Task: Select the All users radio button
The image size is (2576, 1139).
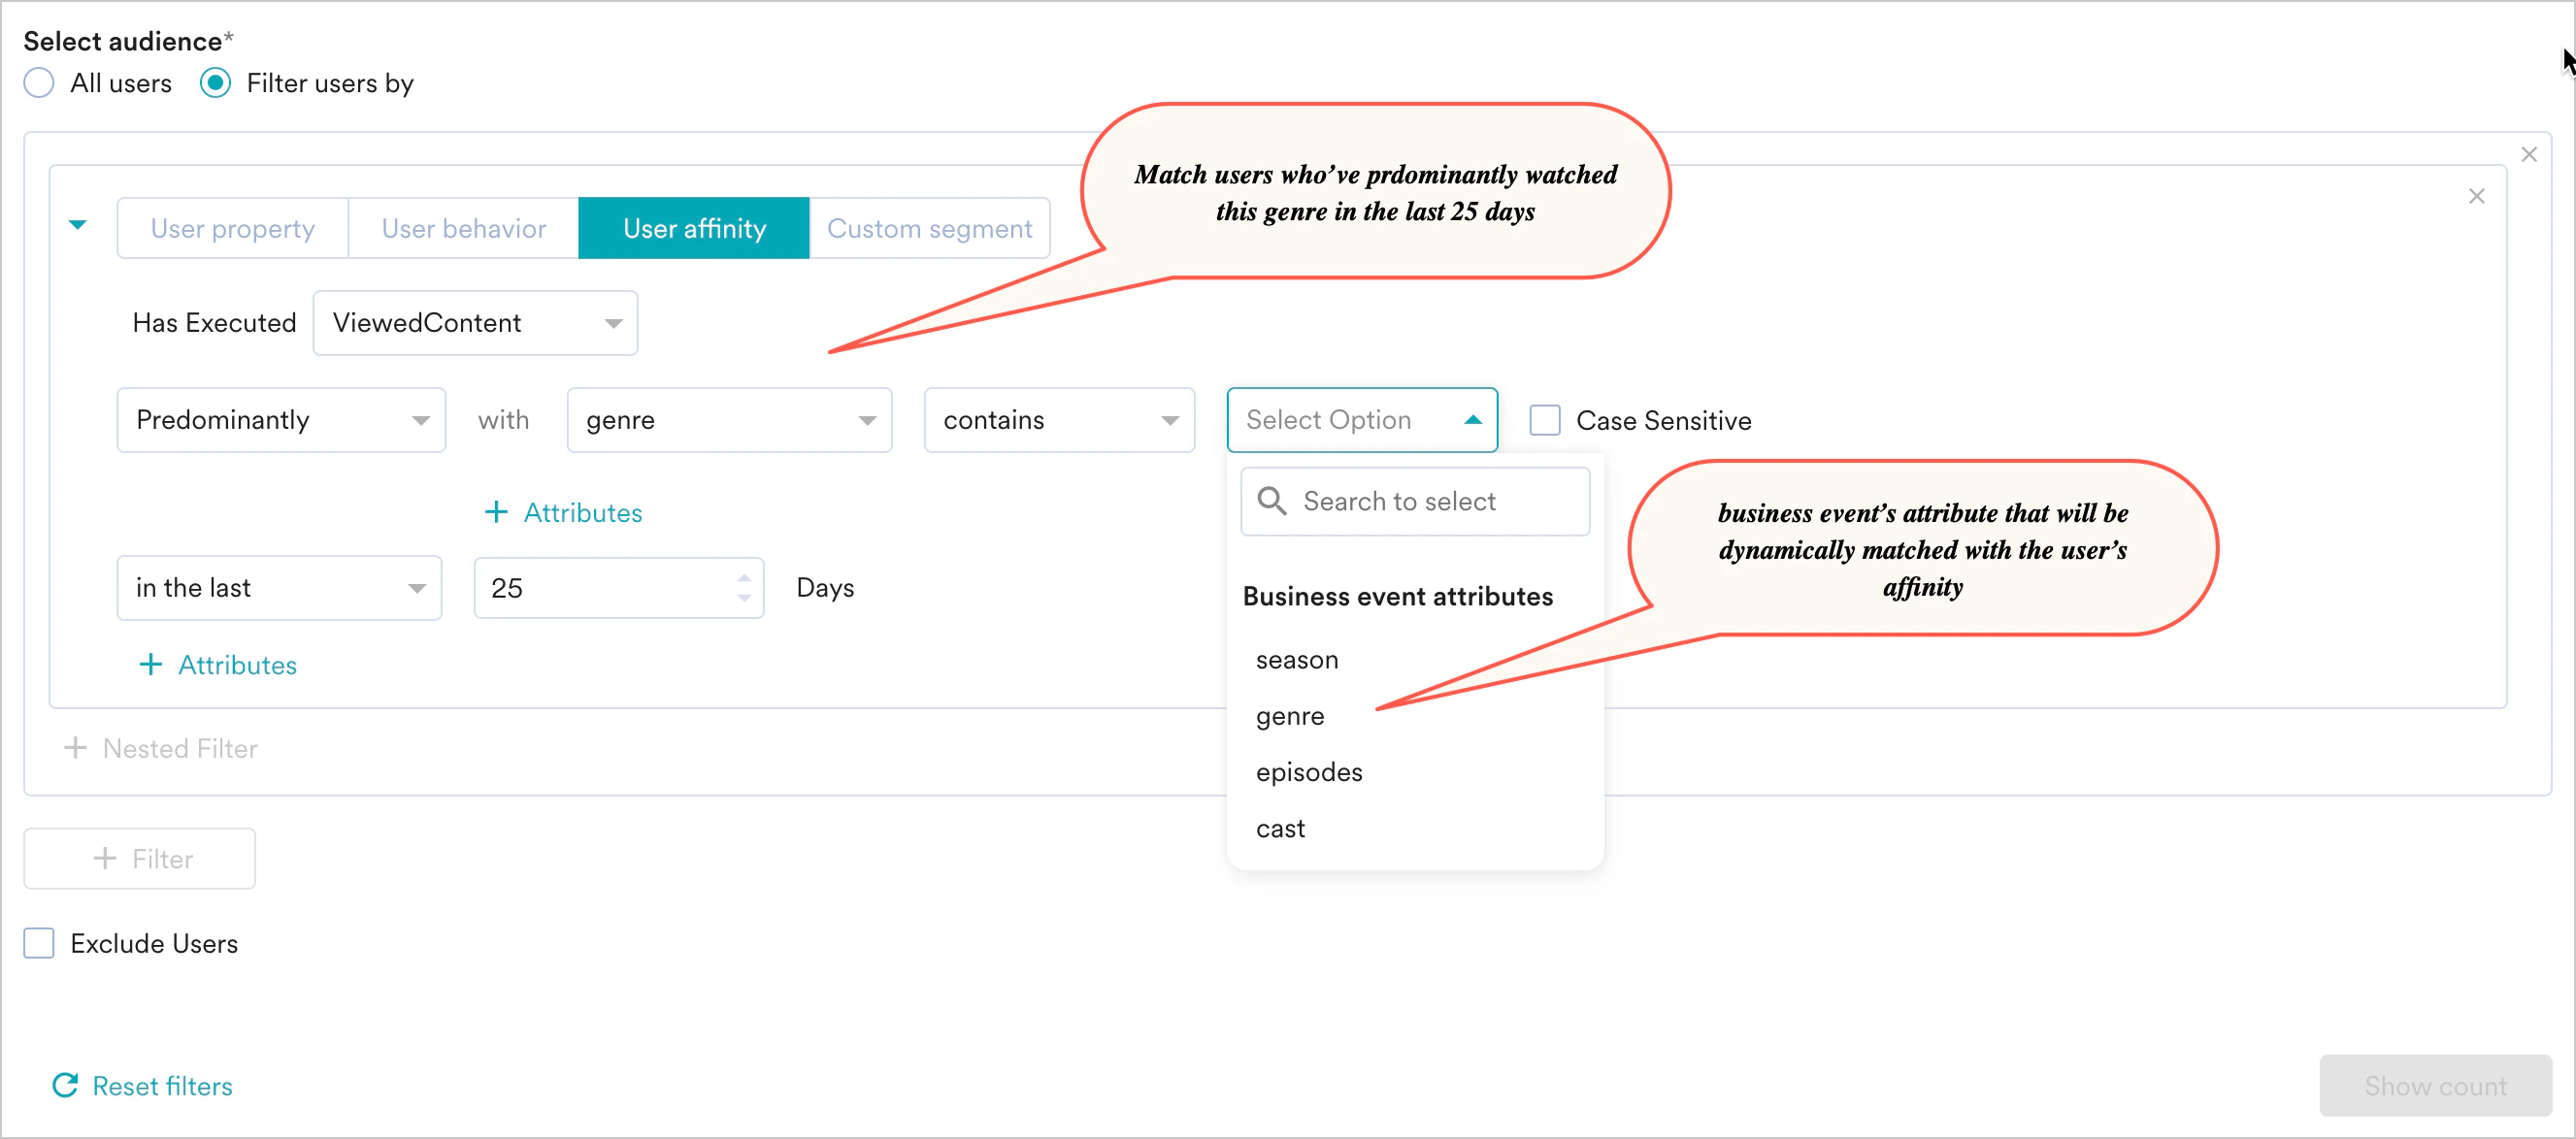Action: click(x=39, y=83)
